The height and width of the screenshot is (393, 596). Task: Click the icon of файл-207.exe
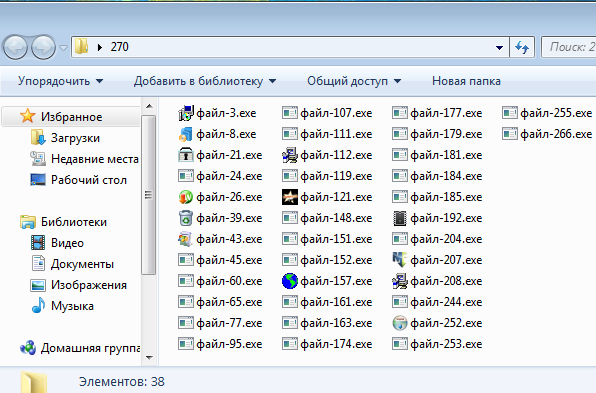pos(400,260)
